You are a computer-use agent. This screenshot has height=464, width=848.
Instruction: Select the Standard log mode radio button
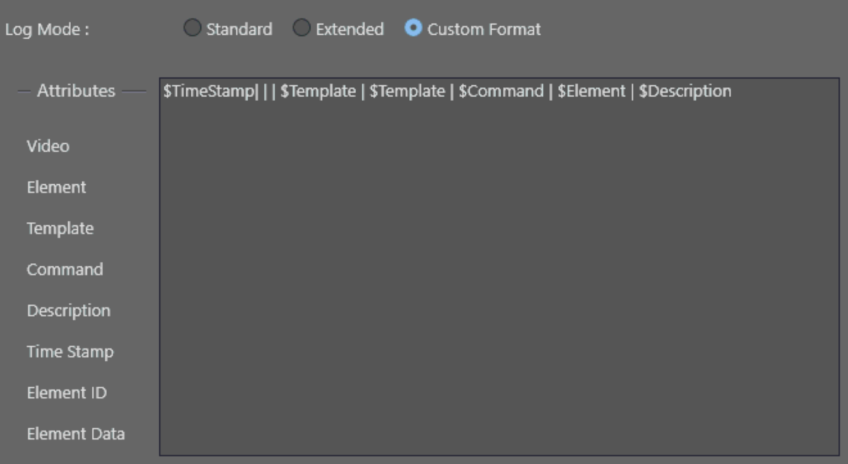click(x=193, y=29)
